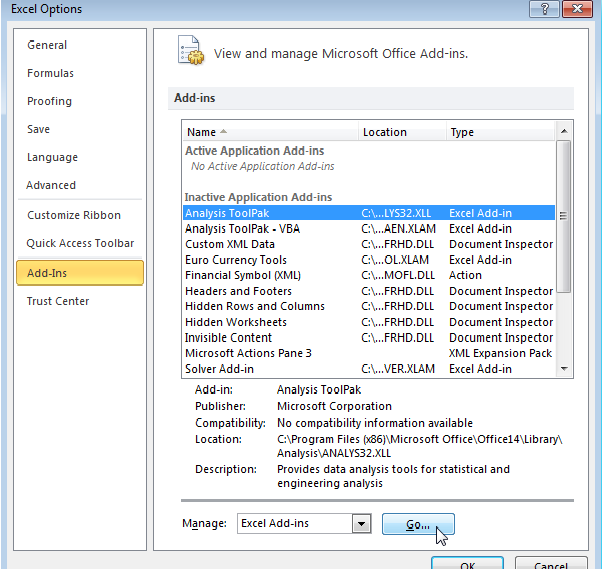Viewport: 602px width, 569px height.
Task: Select the Microsoft Actions Pane 3 row
Action: pyautogui.click(x=369, y=353)
